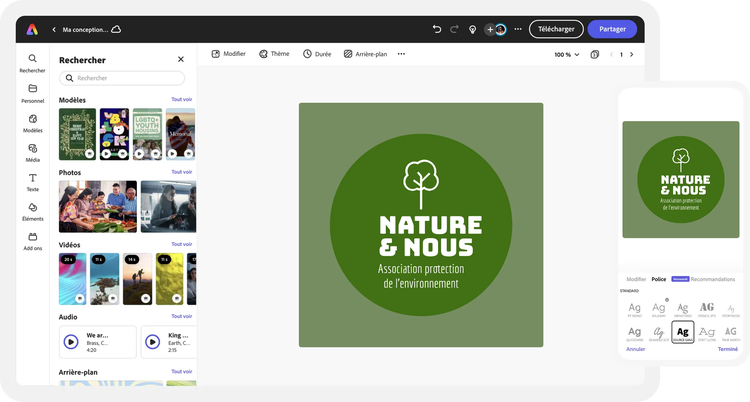The width and height of the screenshot is (750, 402).
Task: Select the NATURE & NOUS title text on canvas
Action: coord(430,236)
